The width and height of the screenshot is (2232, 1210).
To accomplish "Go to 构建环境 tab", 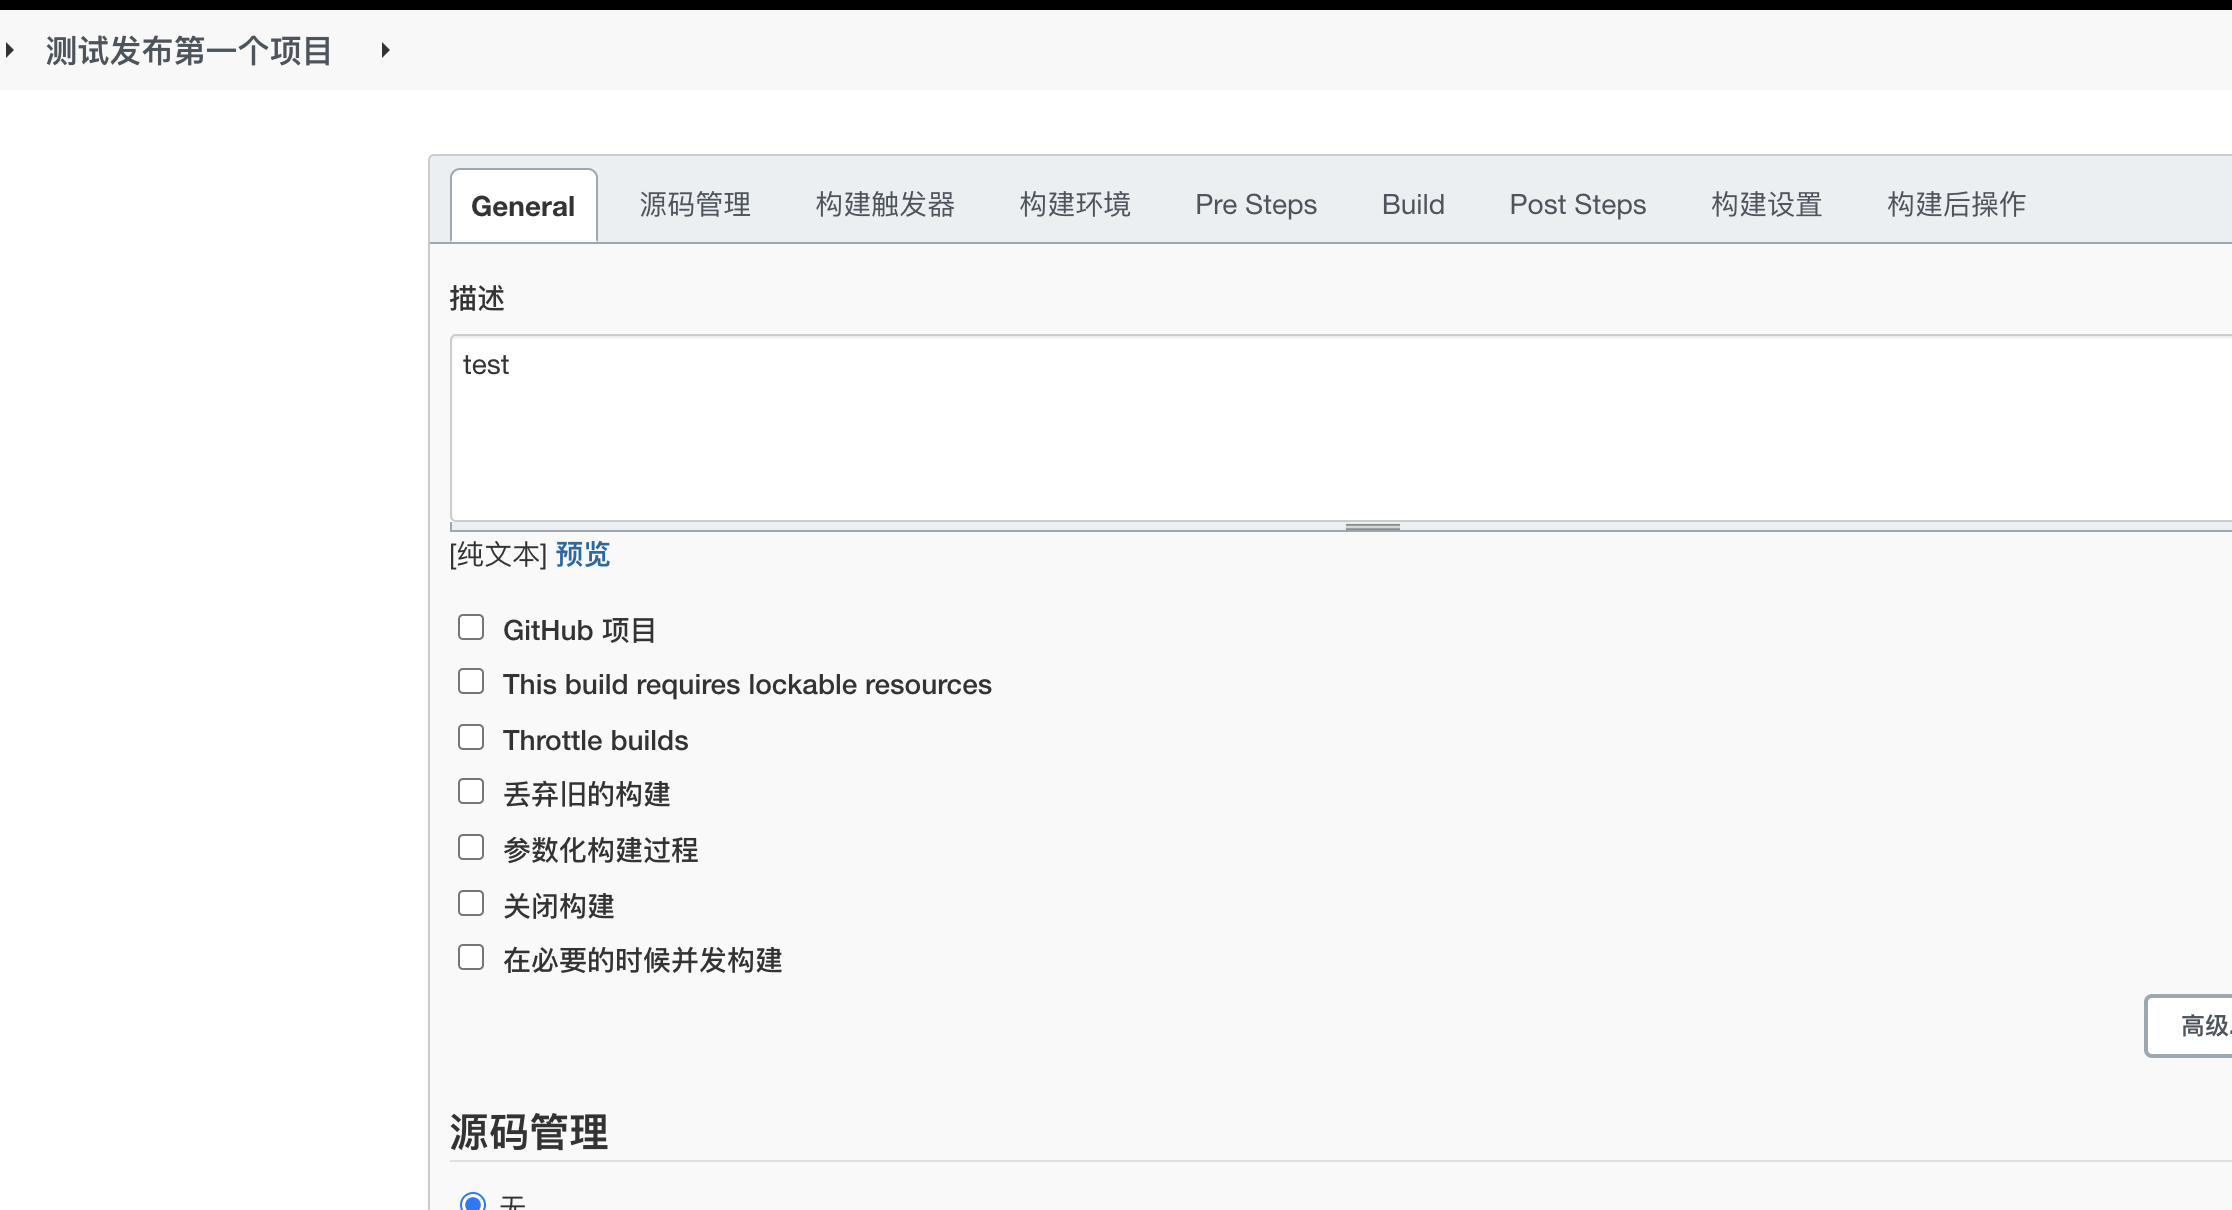I will pos(1075,205).
